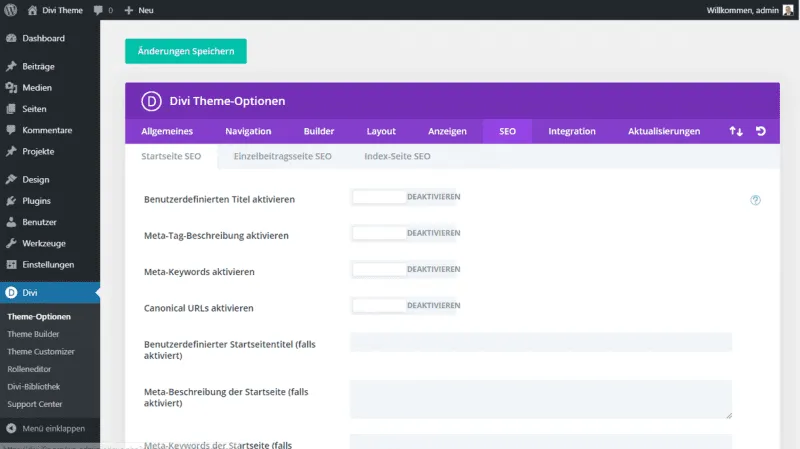Click the reset settings arrow icon
Viewport: 800px width, 449px height.
pyautogui.click(x=761, y=131)
